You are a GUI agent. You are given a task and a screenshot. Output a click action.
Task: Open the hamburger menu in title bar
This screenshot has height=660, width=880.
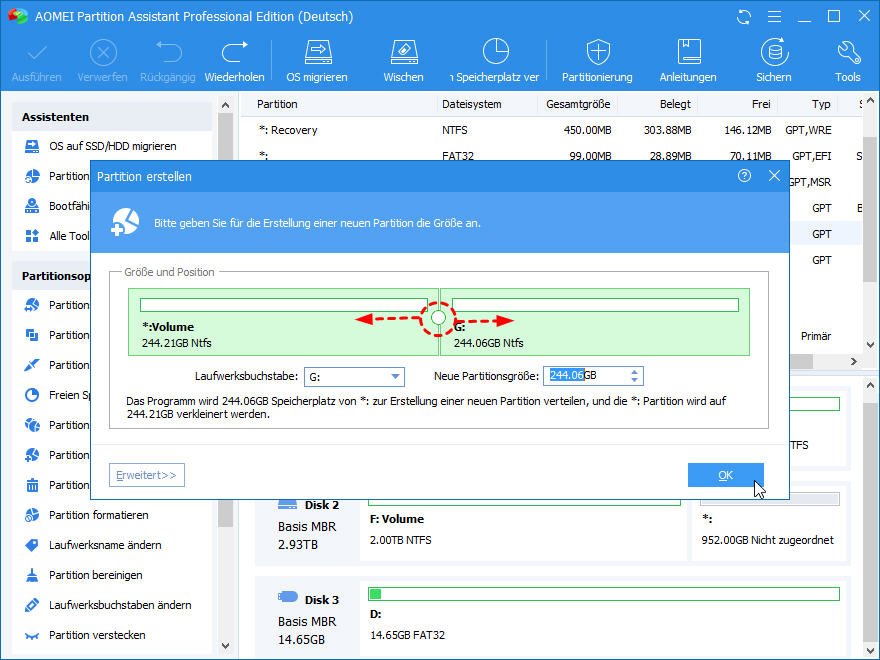(x=774, y=17)
